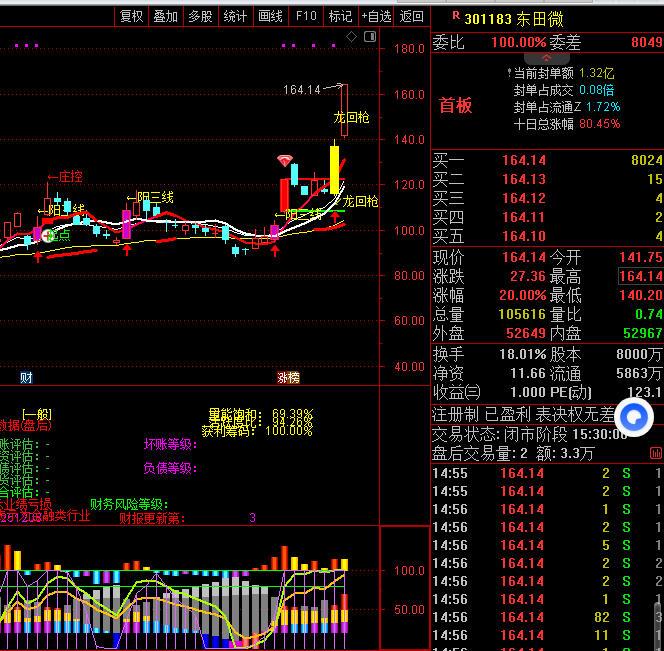664x651 pixels.
Task: Open F10 company info
Action: pyautogui.click(x=306, y=16)
